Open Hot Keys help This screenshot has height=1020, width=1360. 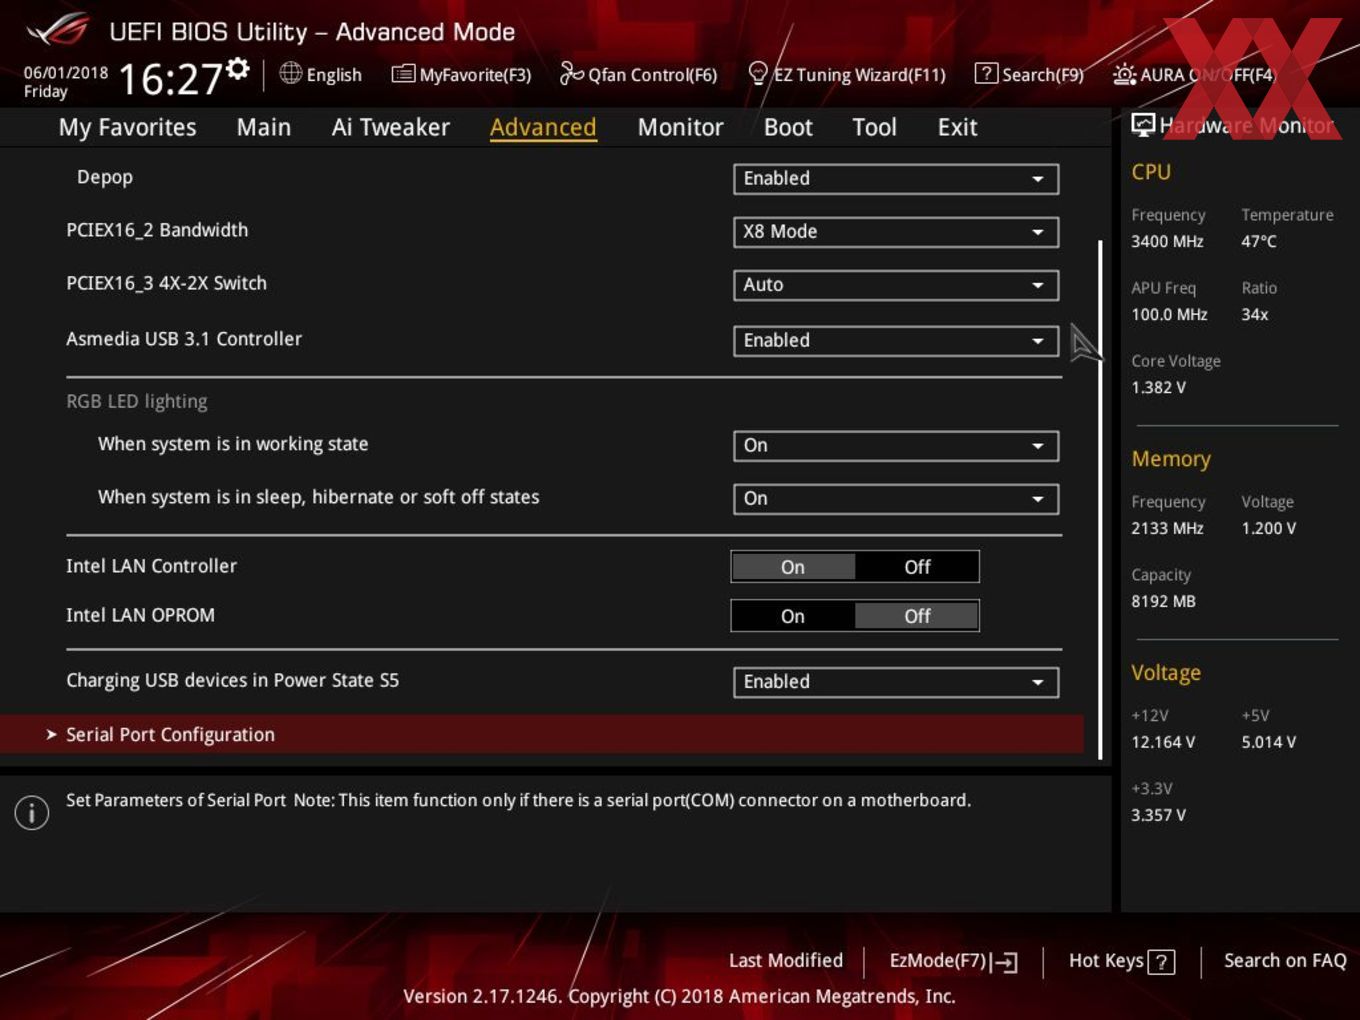point(1121,961)
